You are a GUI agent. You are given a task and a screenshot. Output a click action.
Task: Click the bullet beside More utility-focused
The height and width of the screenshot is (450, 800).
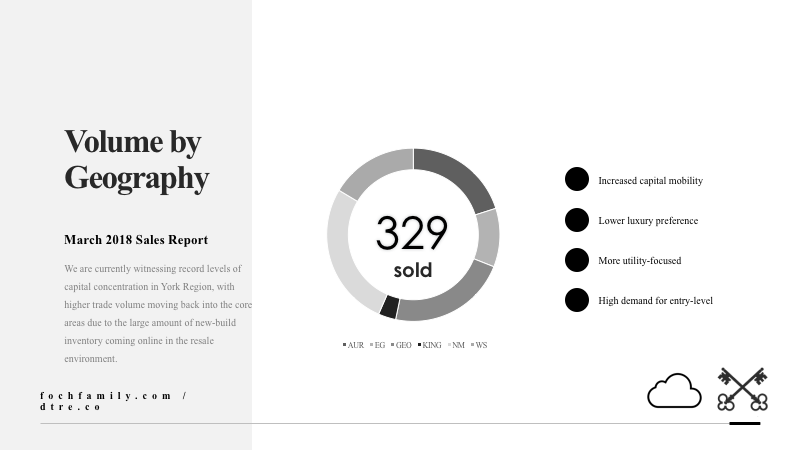pyautogui.click(x=577, y=260)
